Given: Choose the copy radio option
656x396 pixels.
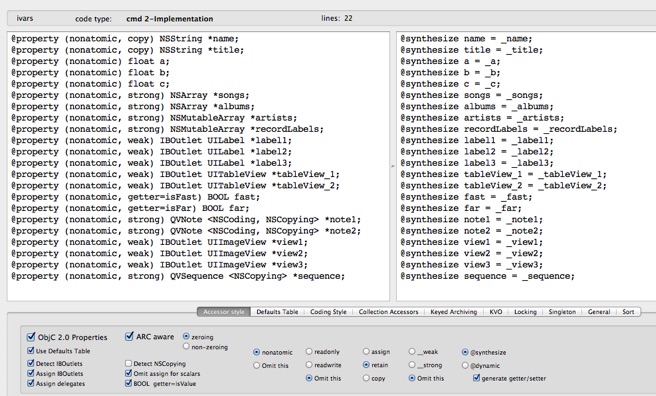Looking at the screenshot, I should coord(366,378).
